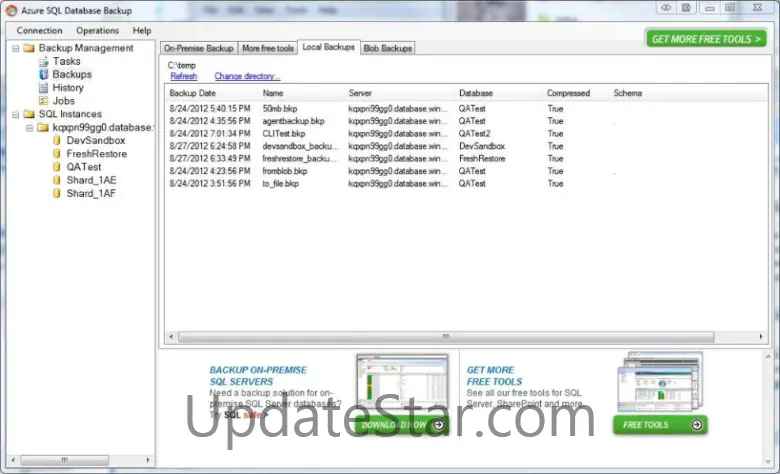780x474 pixels.
Task: Click GET MORE FREE TOOLS button
Action: [706, 39]
